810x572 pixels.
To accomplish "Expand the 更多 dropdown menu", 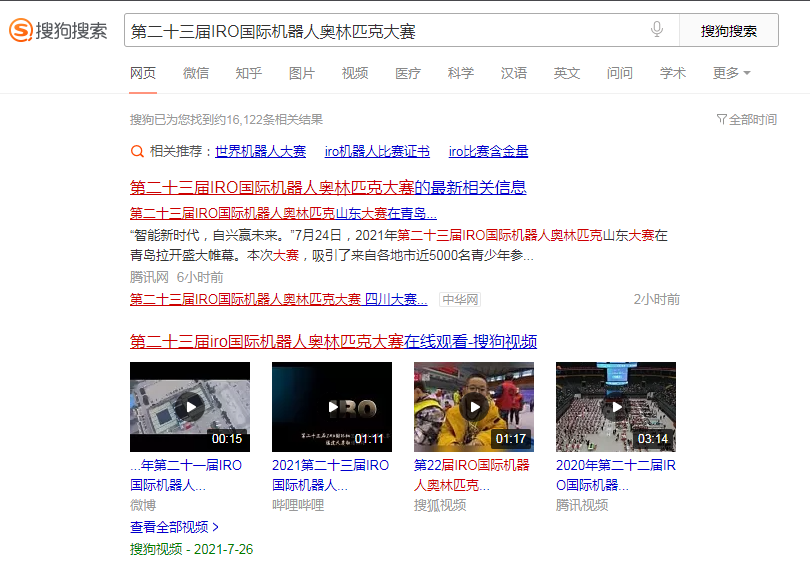I will pyautogui.click(x=731, y=73).
